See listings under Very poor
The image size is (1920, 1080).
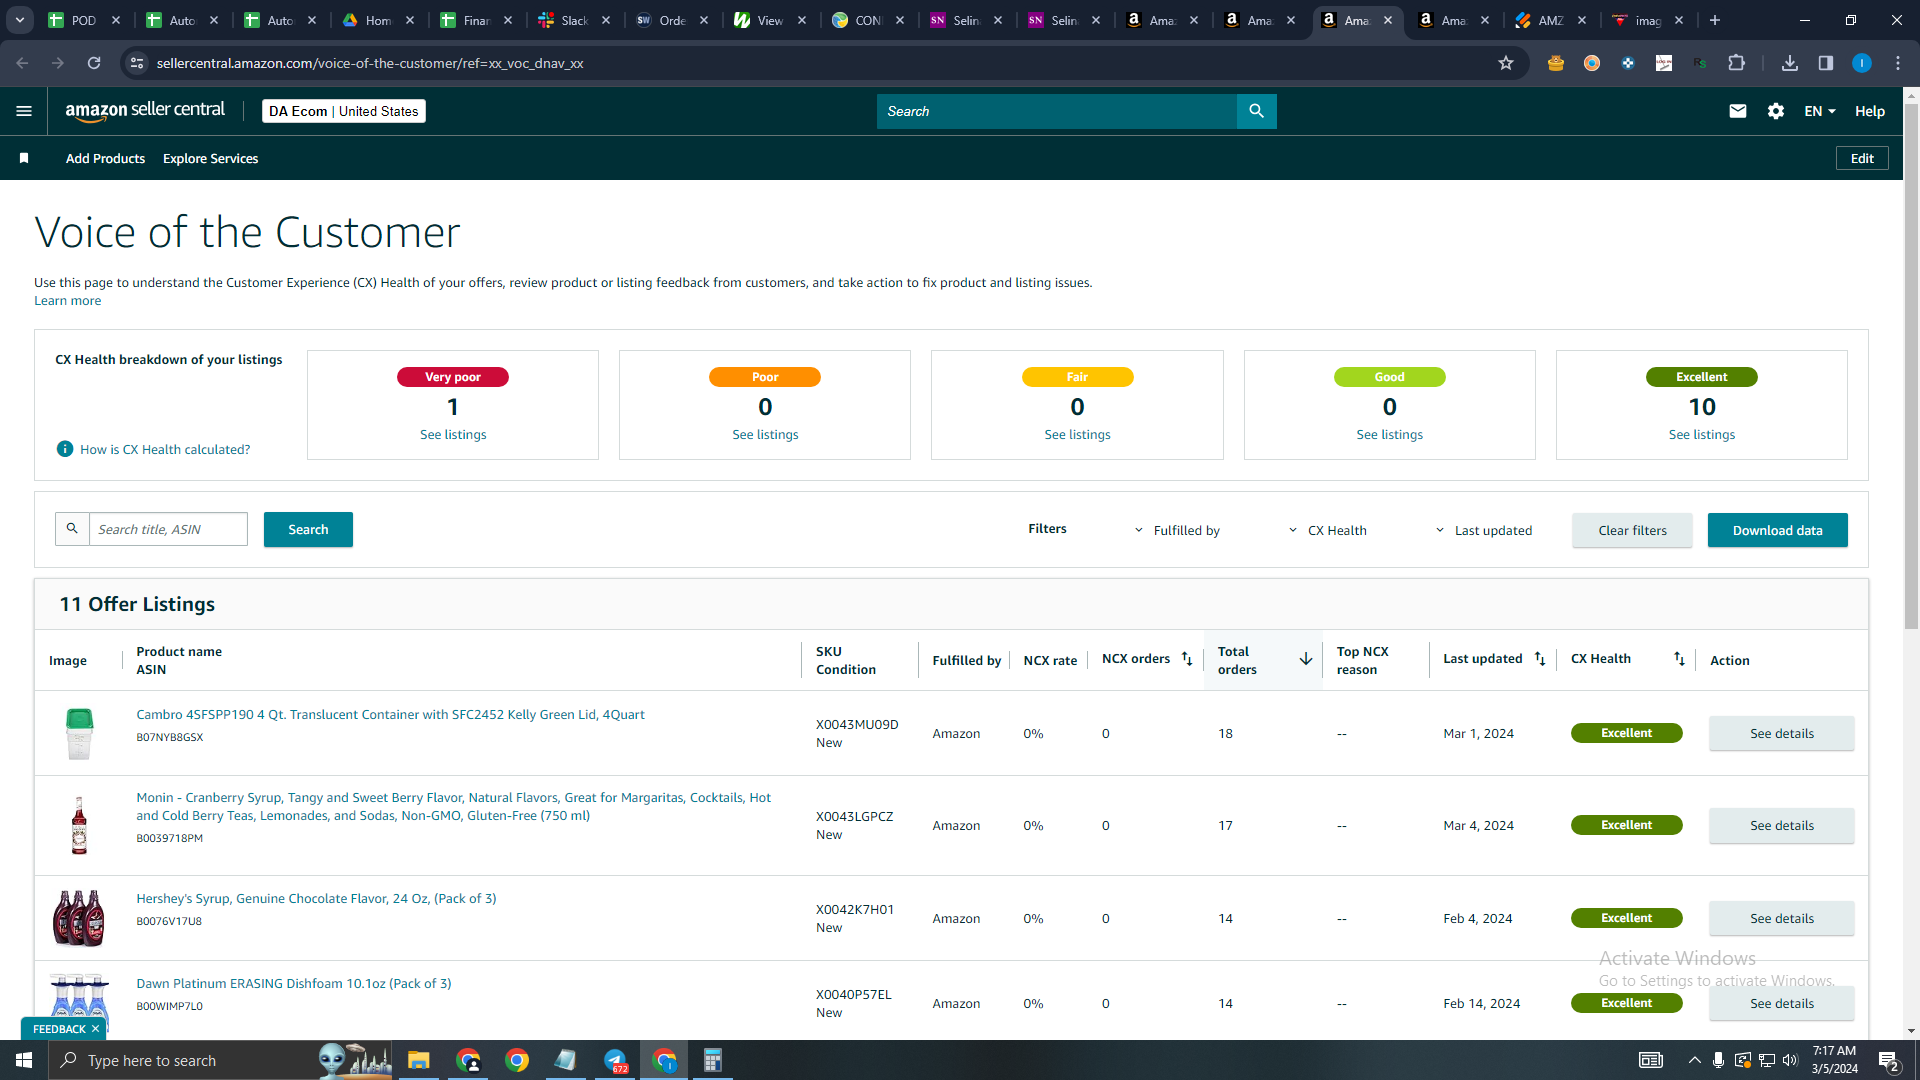click(x=453, y=435)
